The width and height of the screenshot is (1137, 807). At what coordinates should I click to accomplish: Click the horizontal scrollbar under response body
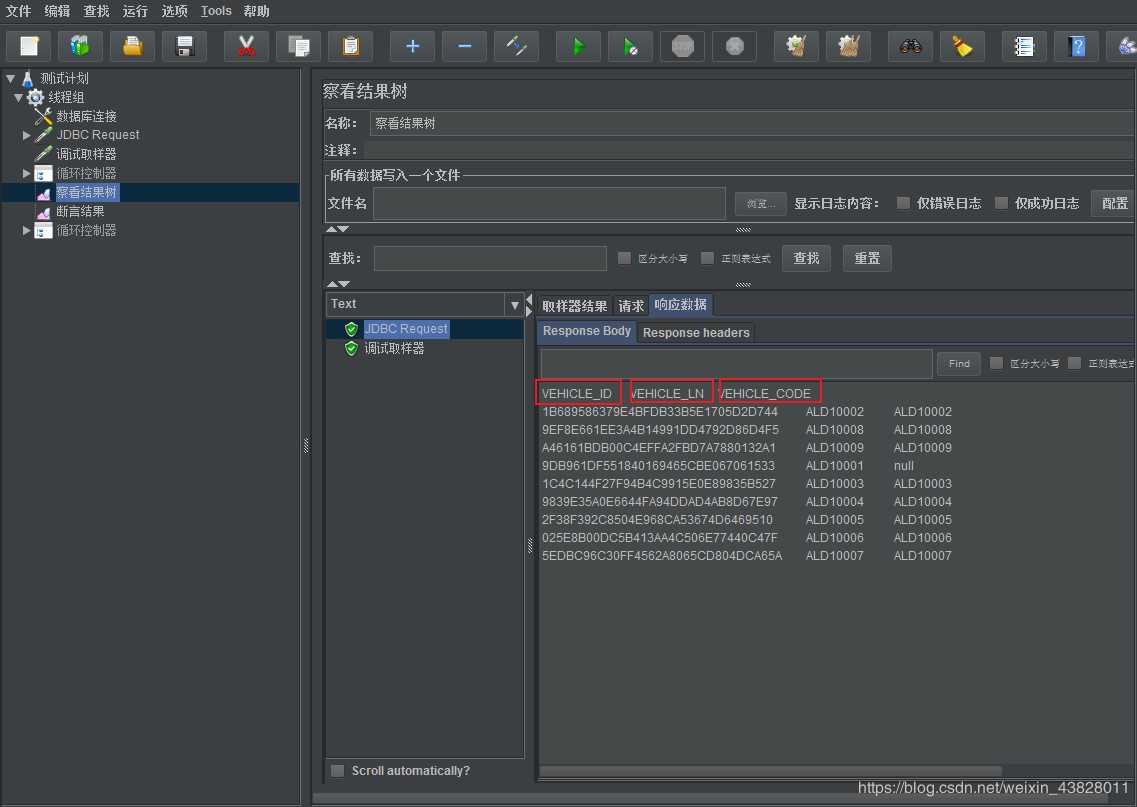tap(770, 771)
